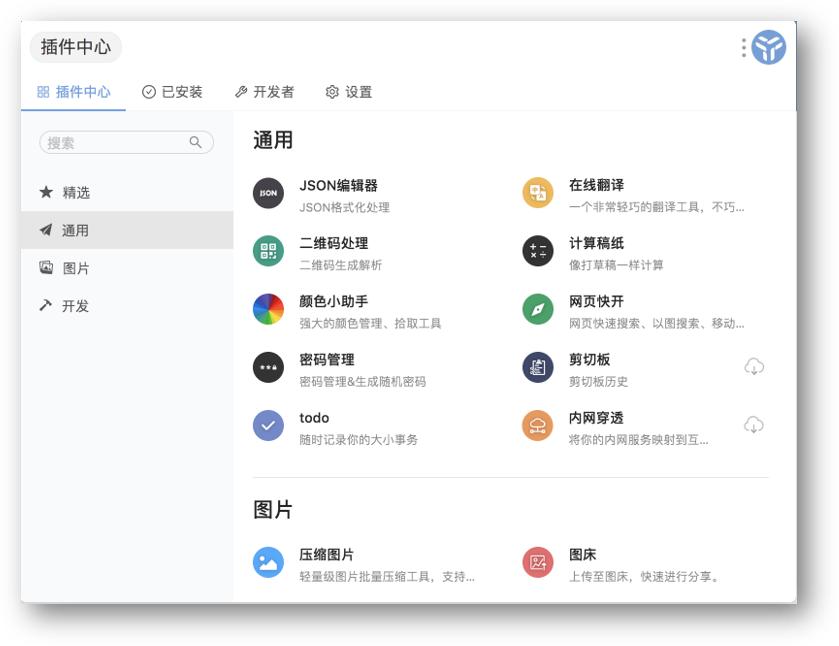Download the 剪切板 plugin via cloud icon
This screenshot has height=646, width=839.
click(755, 367)
